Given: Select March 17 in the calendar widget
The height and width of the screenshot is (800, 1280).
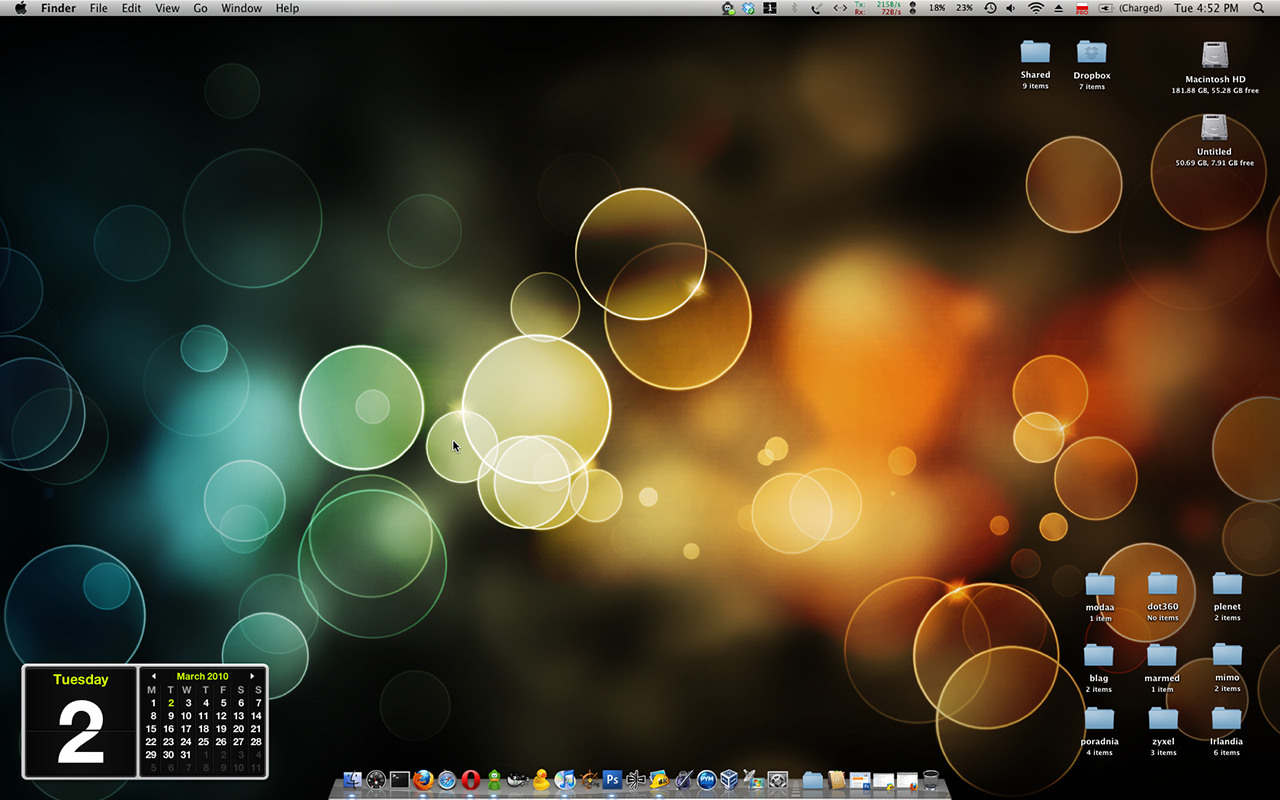Looking at the screenshot, I should (186, 729).
